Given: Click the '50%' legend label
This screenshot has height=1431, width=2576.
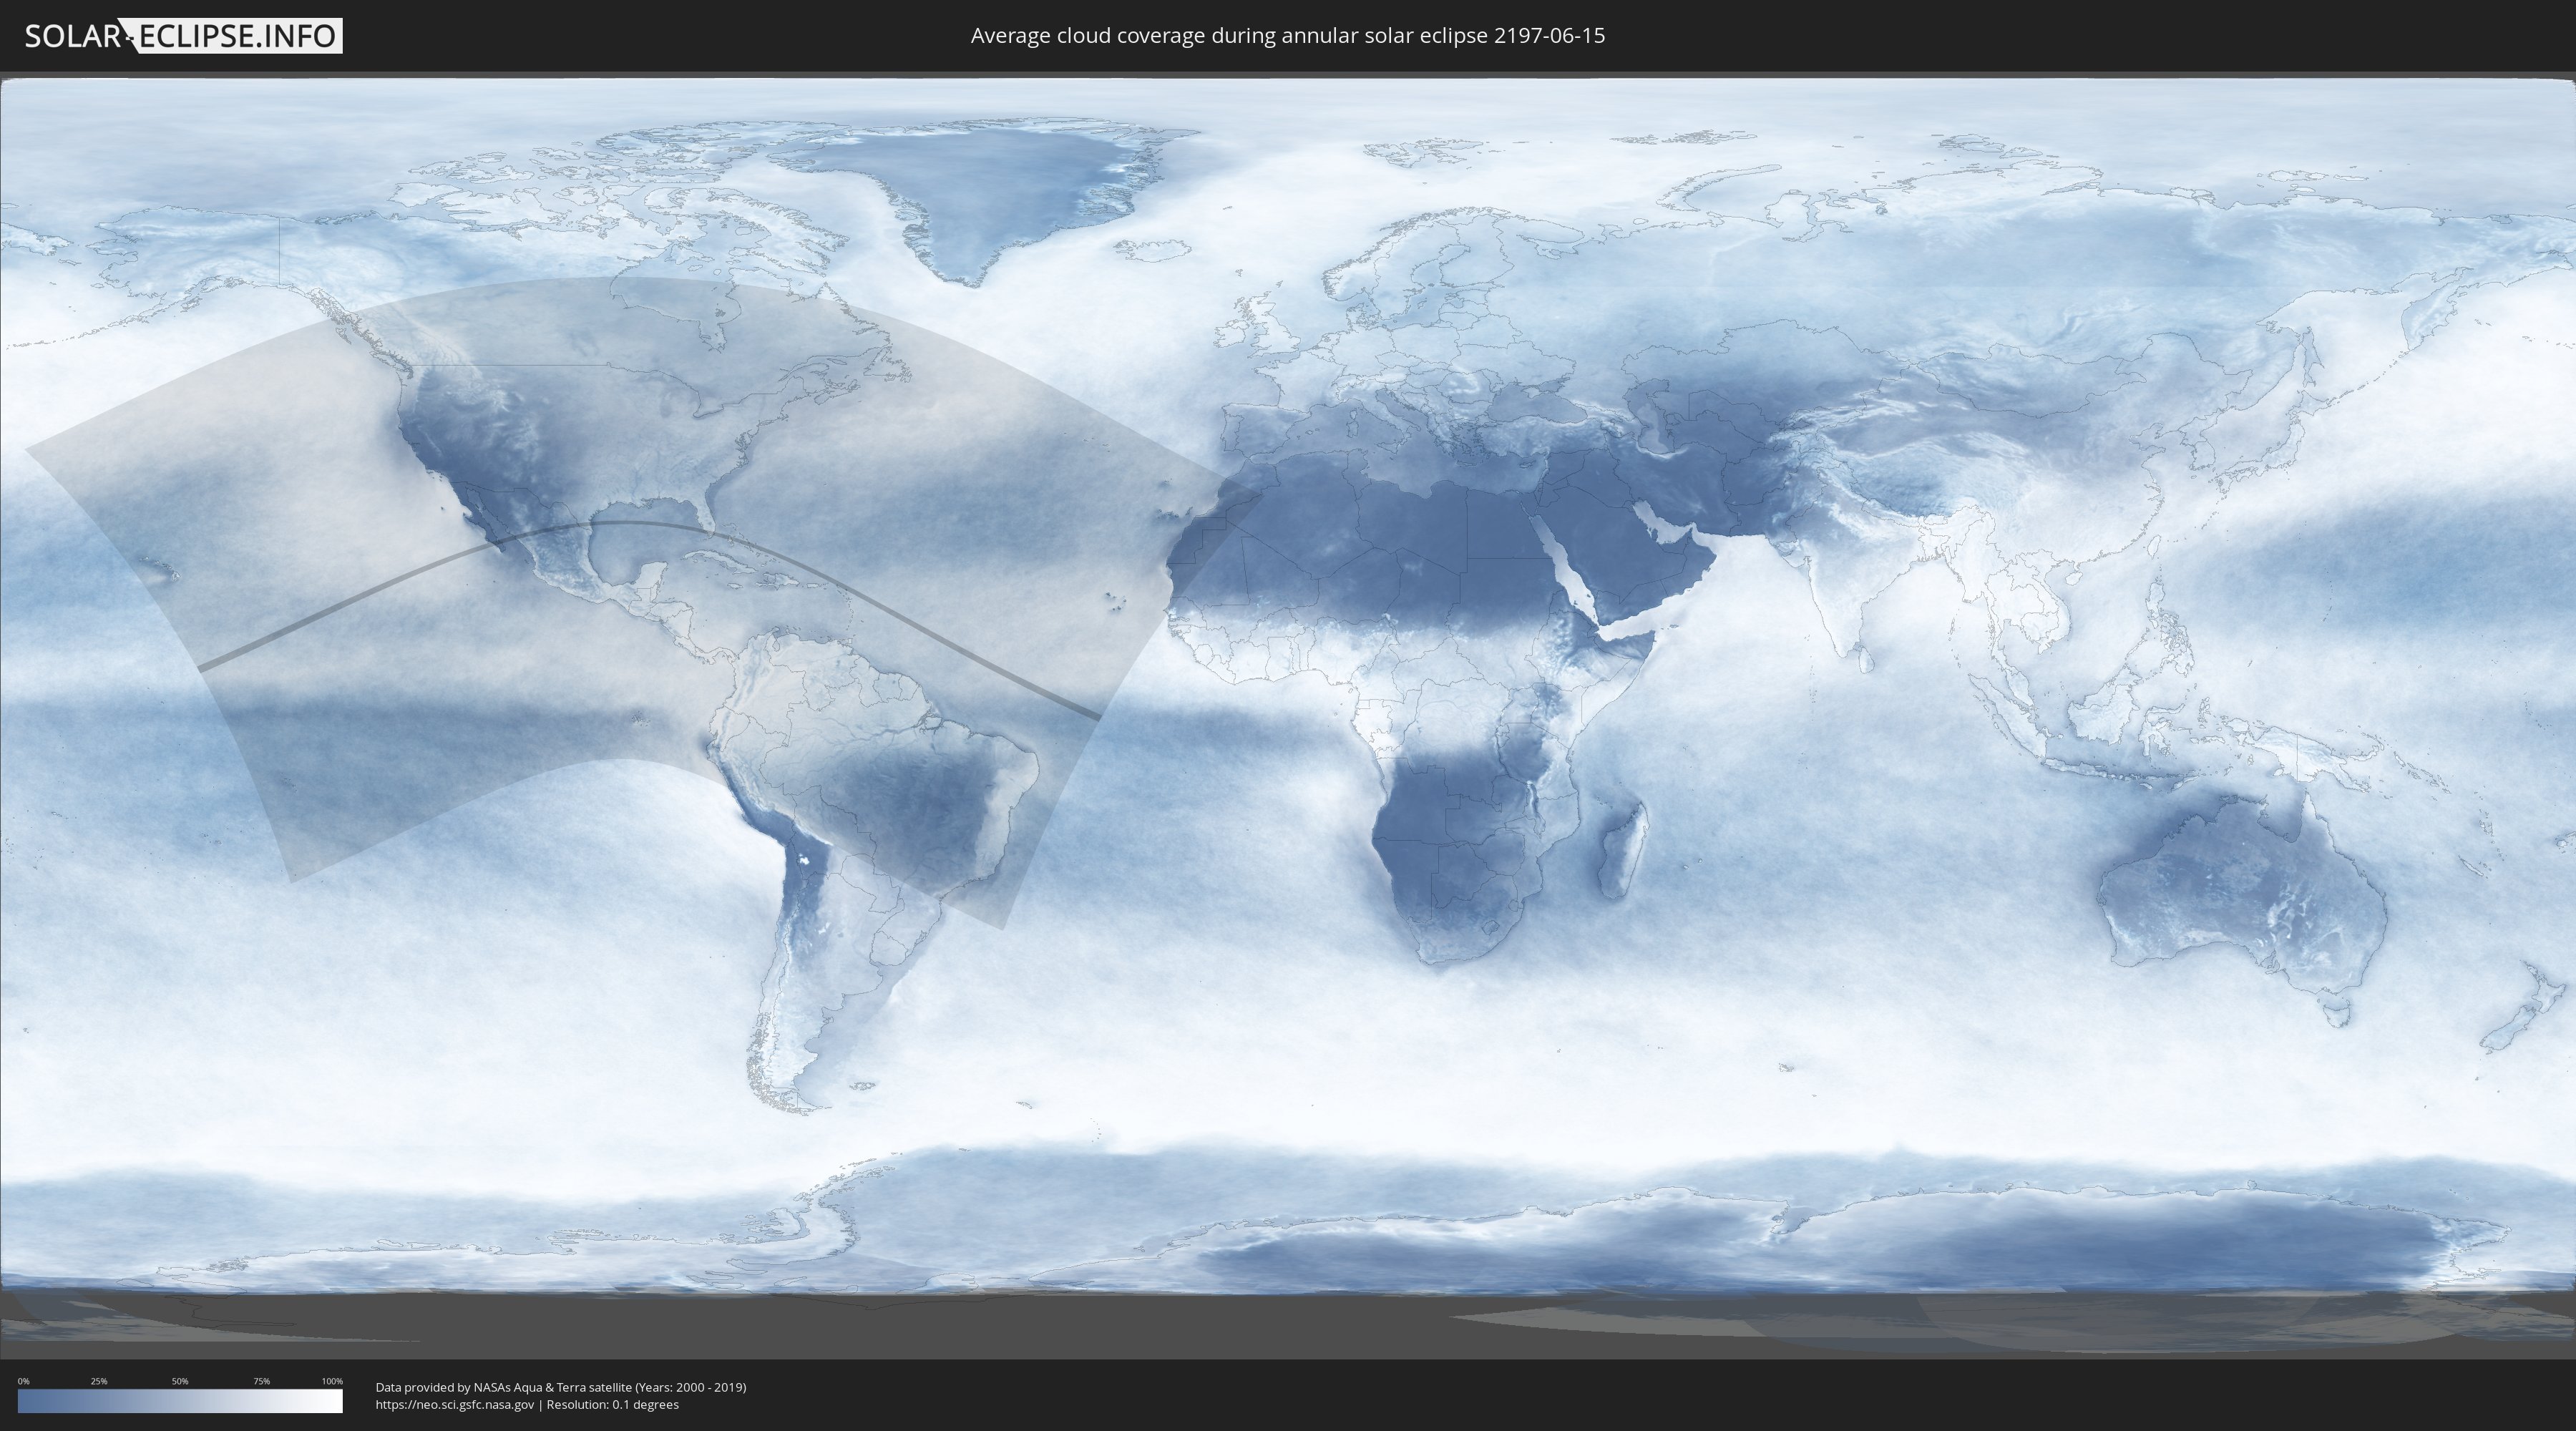Looking at the screenshot, I should coord(180,1381).
